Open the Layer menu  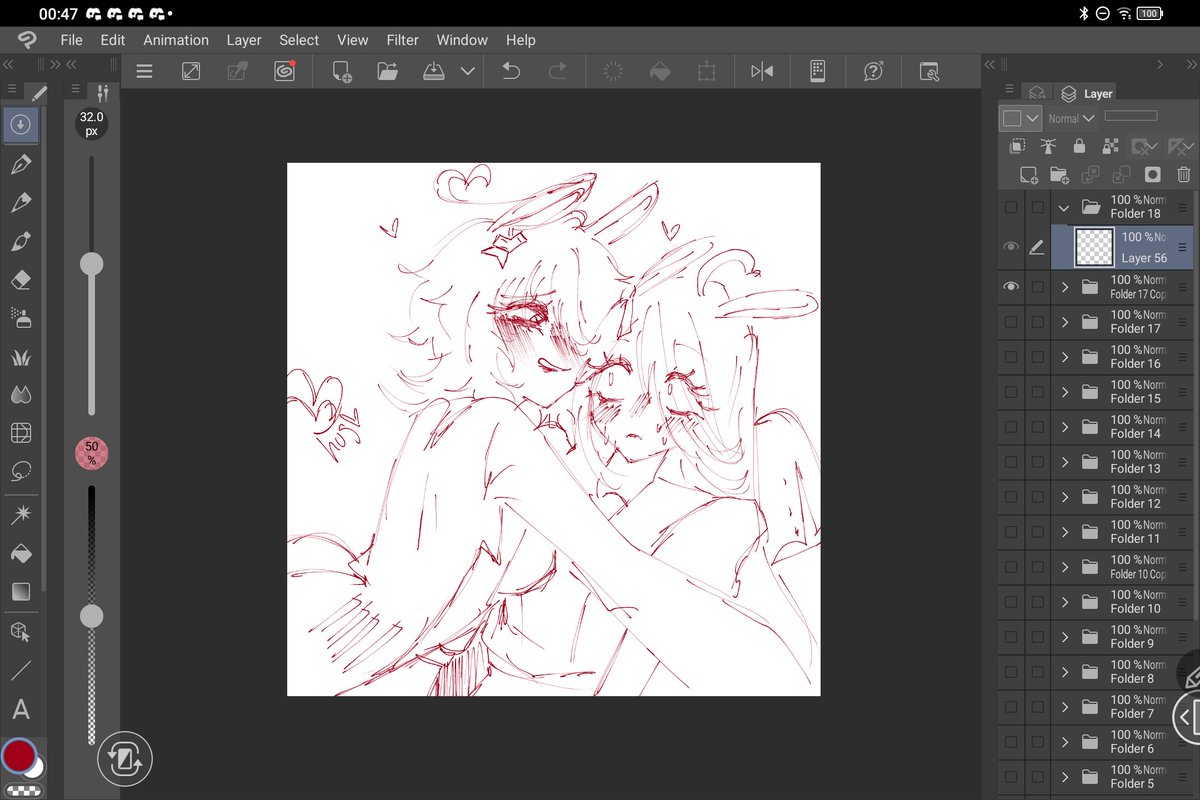[244, 40]
